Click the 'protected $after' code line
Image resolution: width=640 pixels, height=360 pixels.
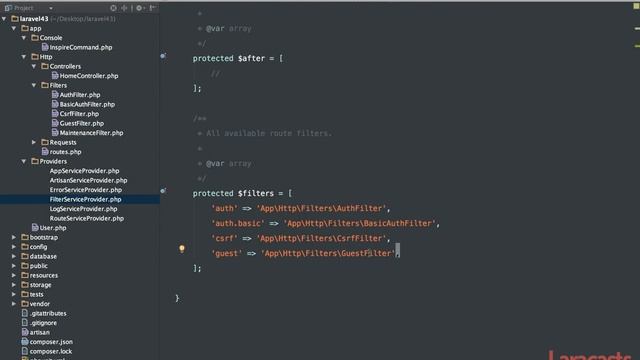238,58
